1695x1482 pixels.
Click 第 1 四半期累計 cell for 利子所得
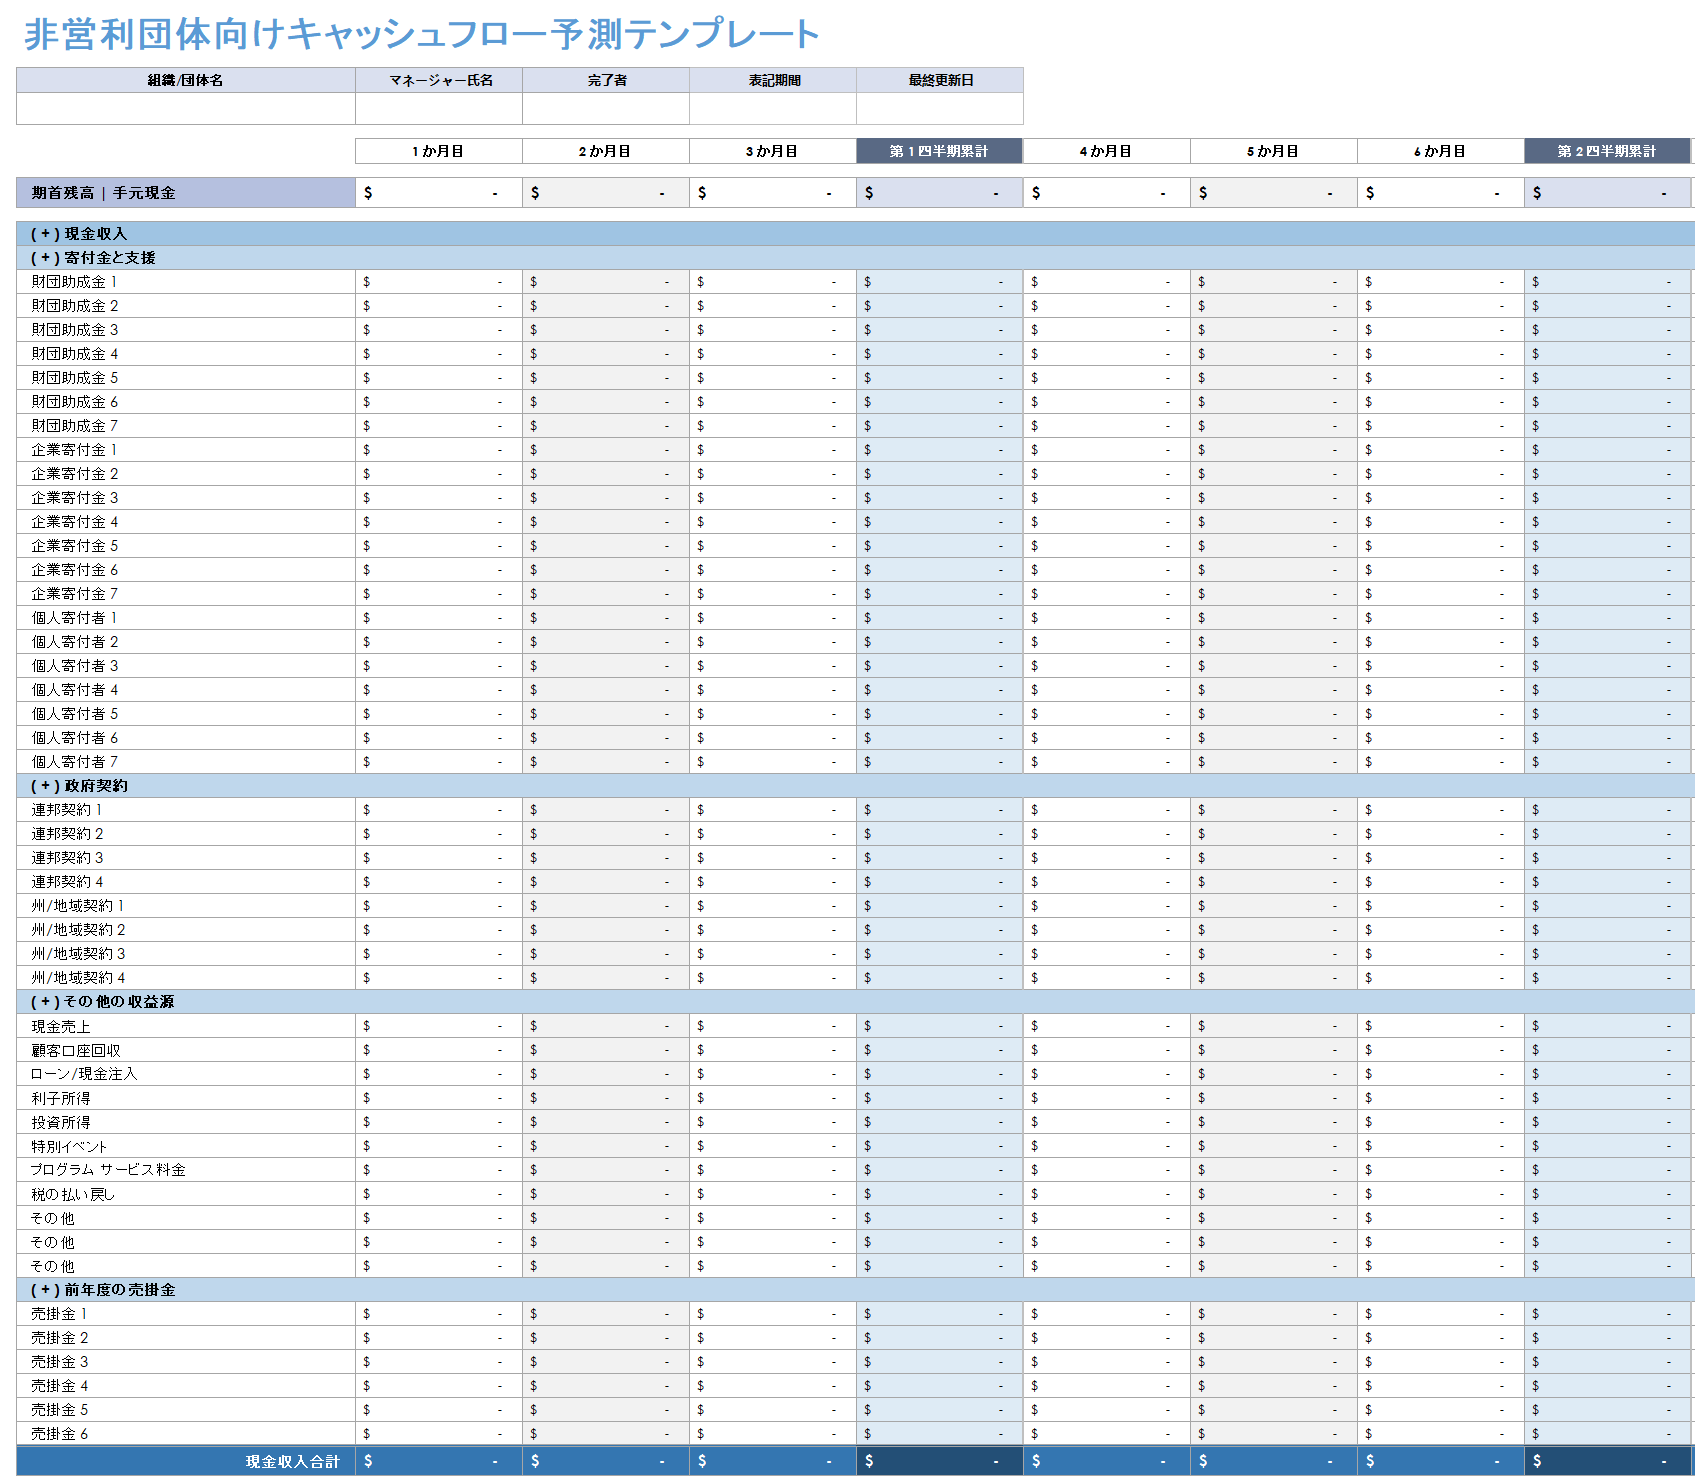[940, 1098]
